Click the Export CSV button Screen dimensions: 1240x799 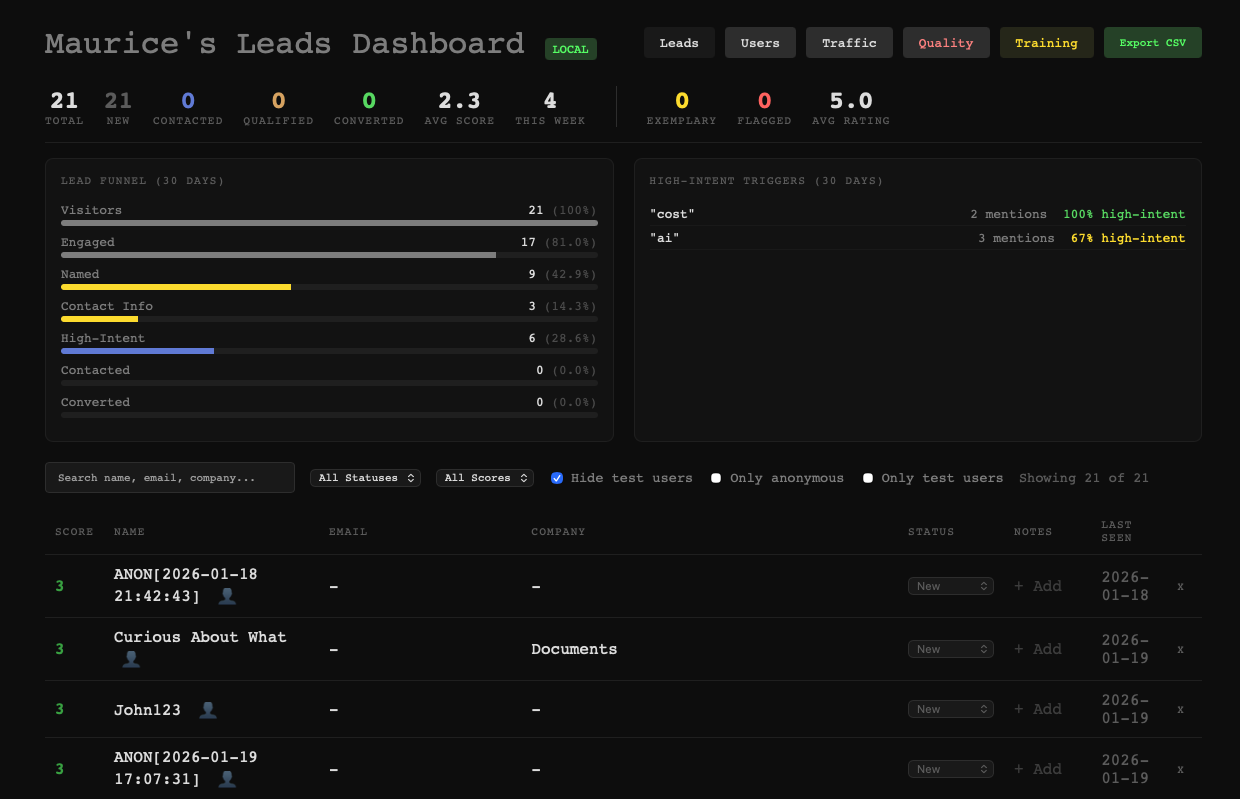point(1152,42)
